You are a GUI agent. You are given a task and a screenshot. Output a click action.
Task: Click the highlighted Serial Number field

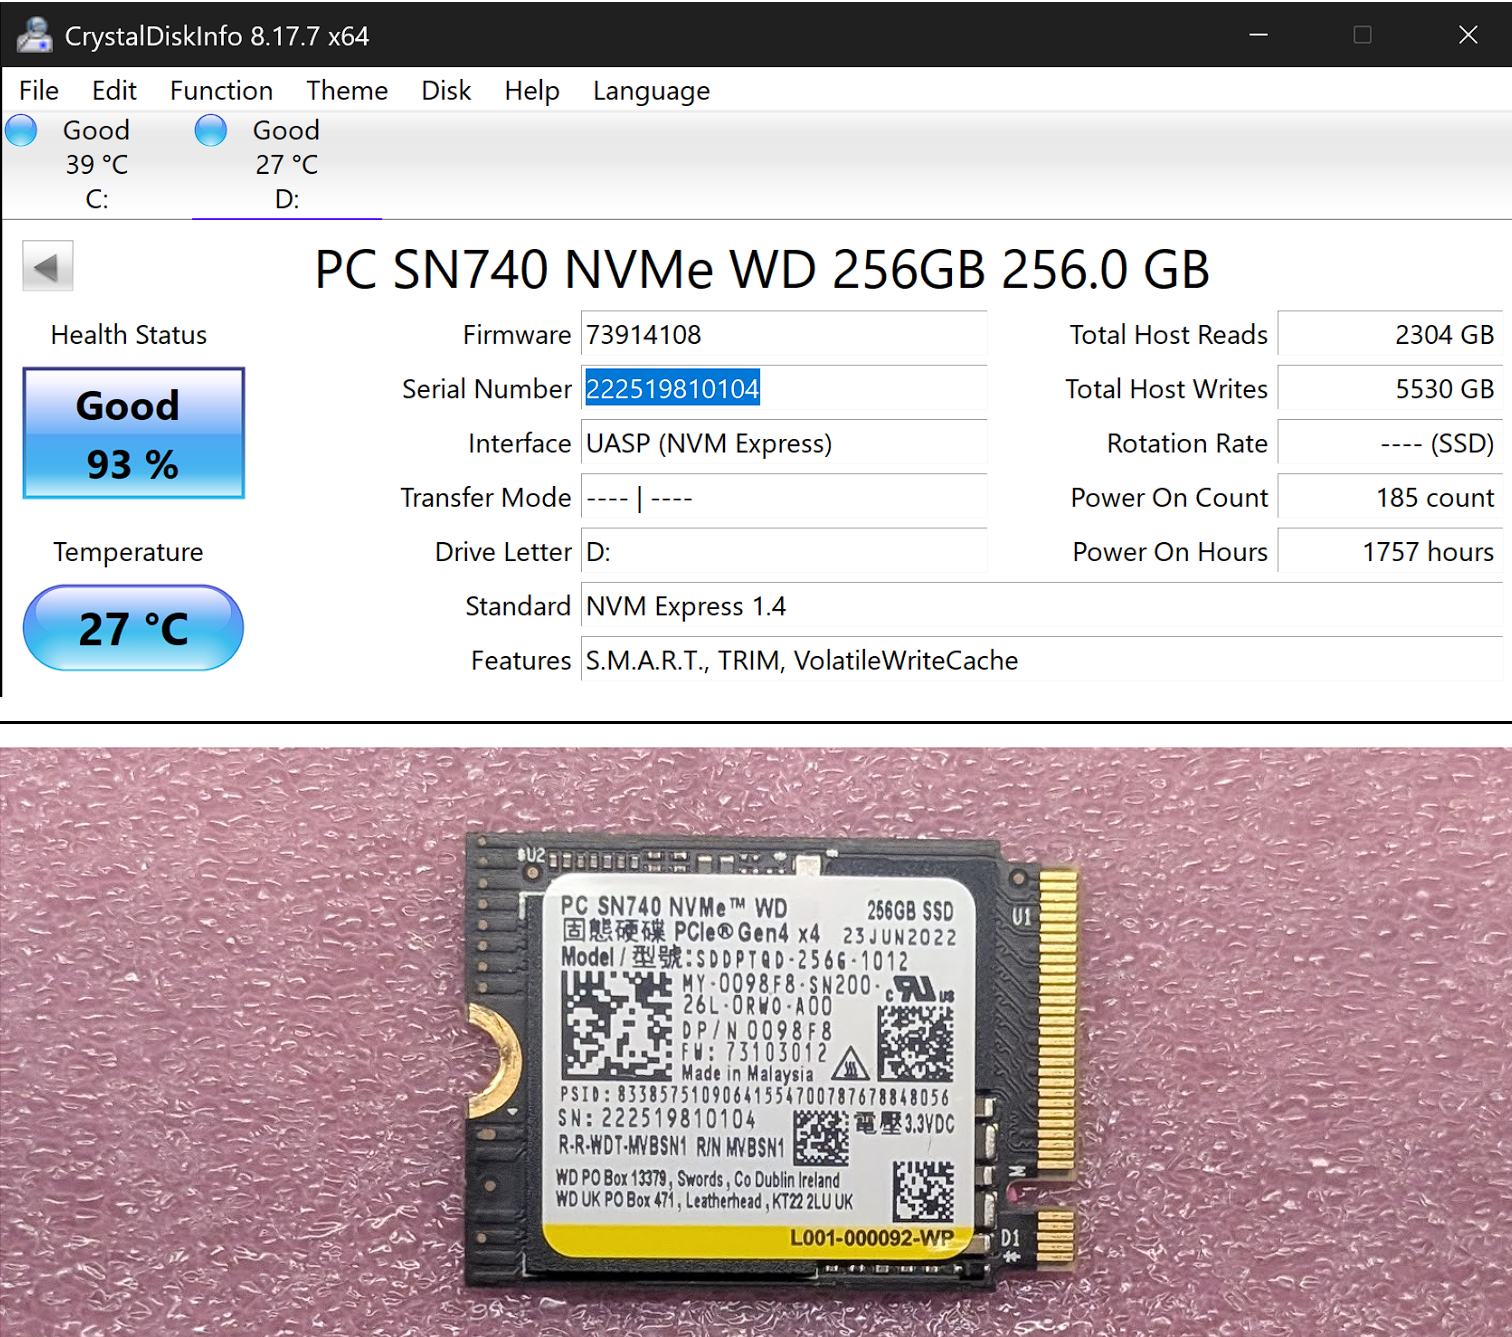coord(784,389)
